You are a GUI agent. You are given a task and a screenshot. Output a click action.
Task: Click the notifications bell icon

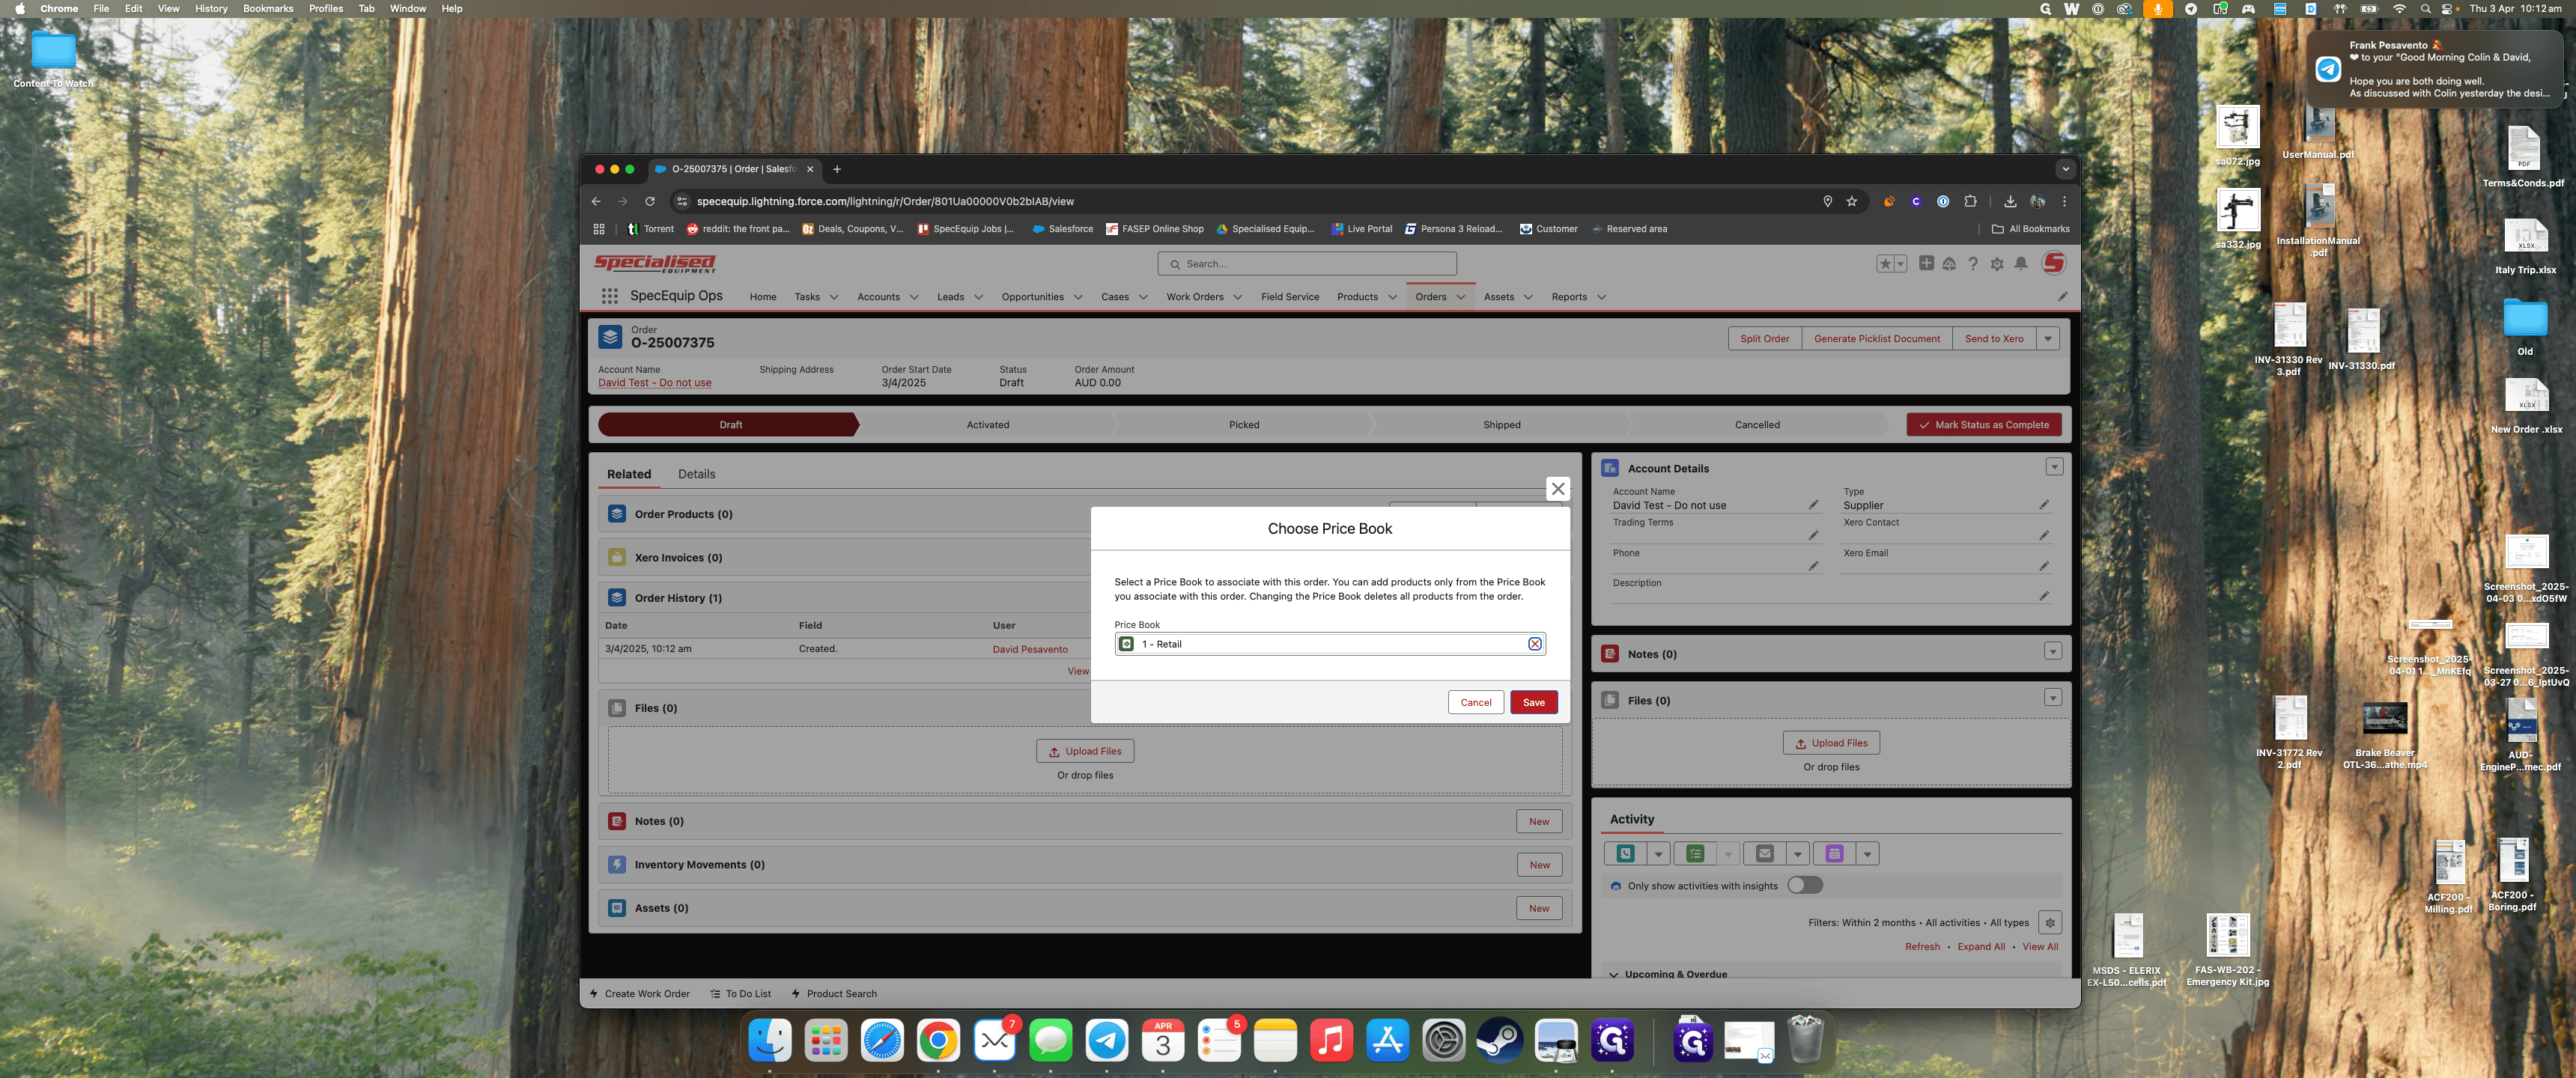pos(2021,264)
